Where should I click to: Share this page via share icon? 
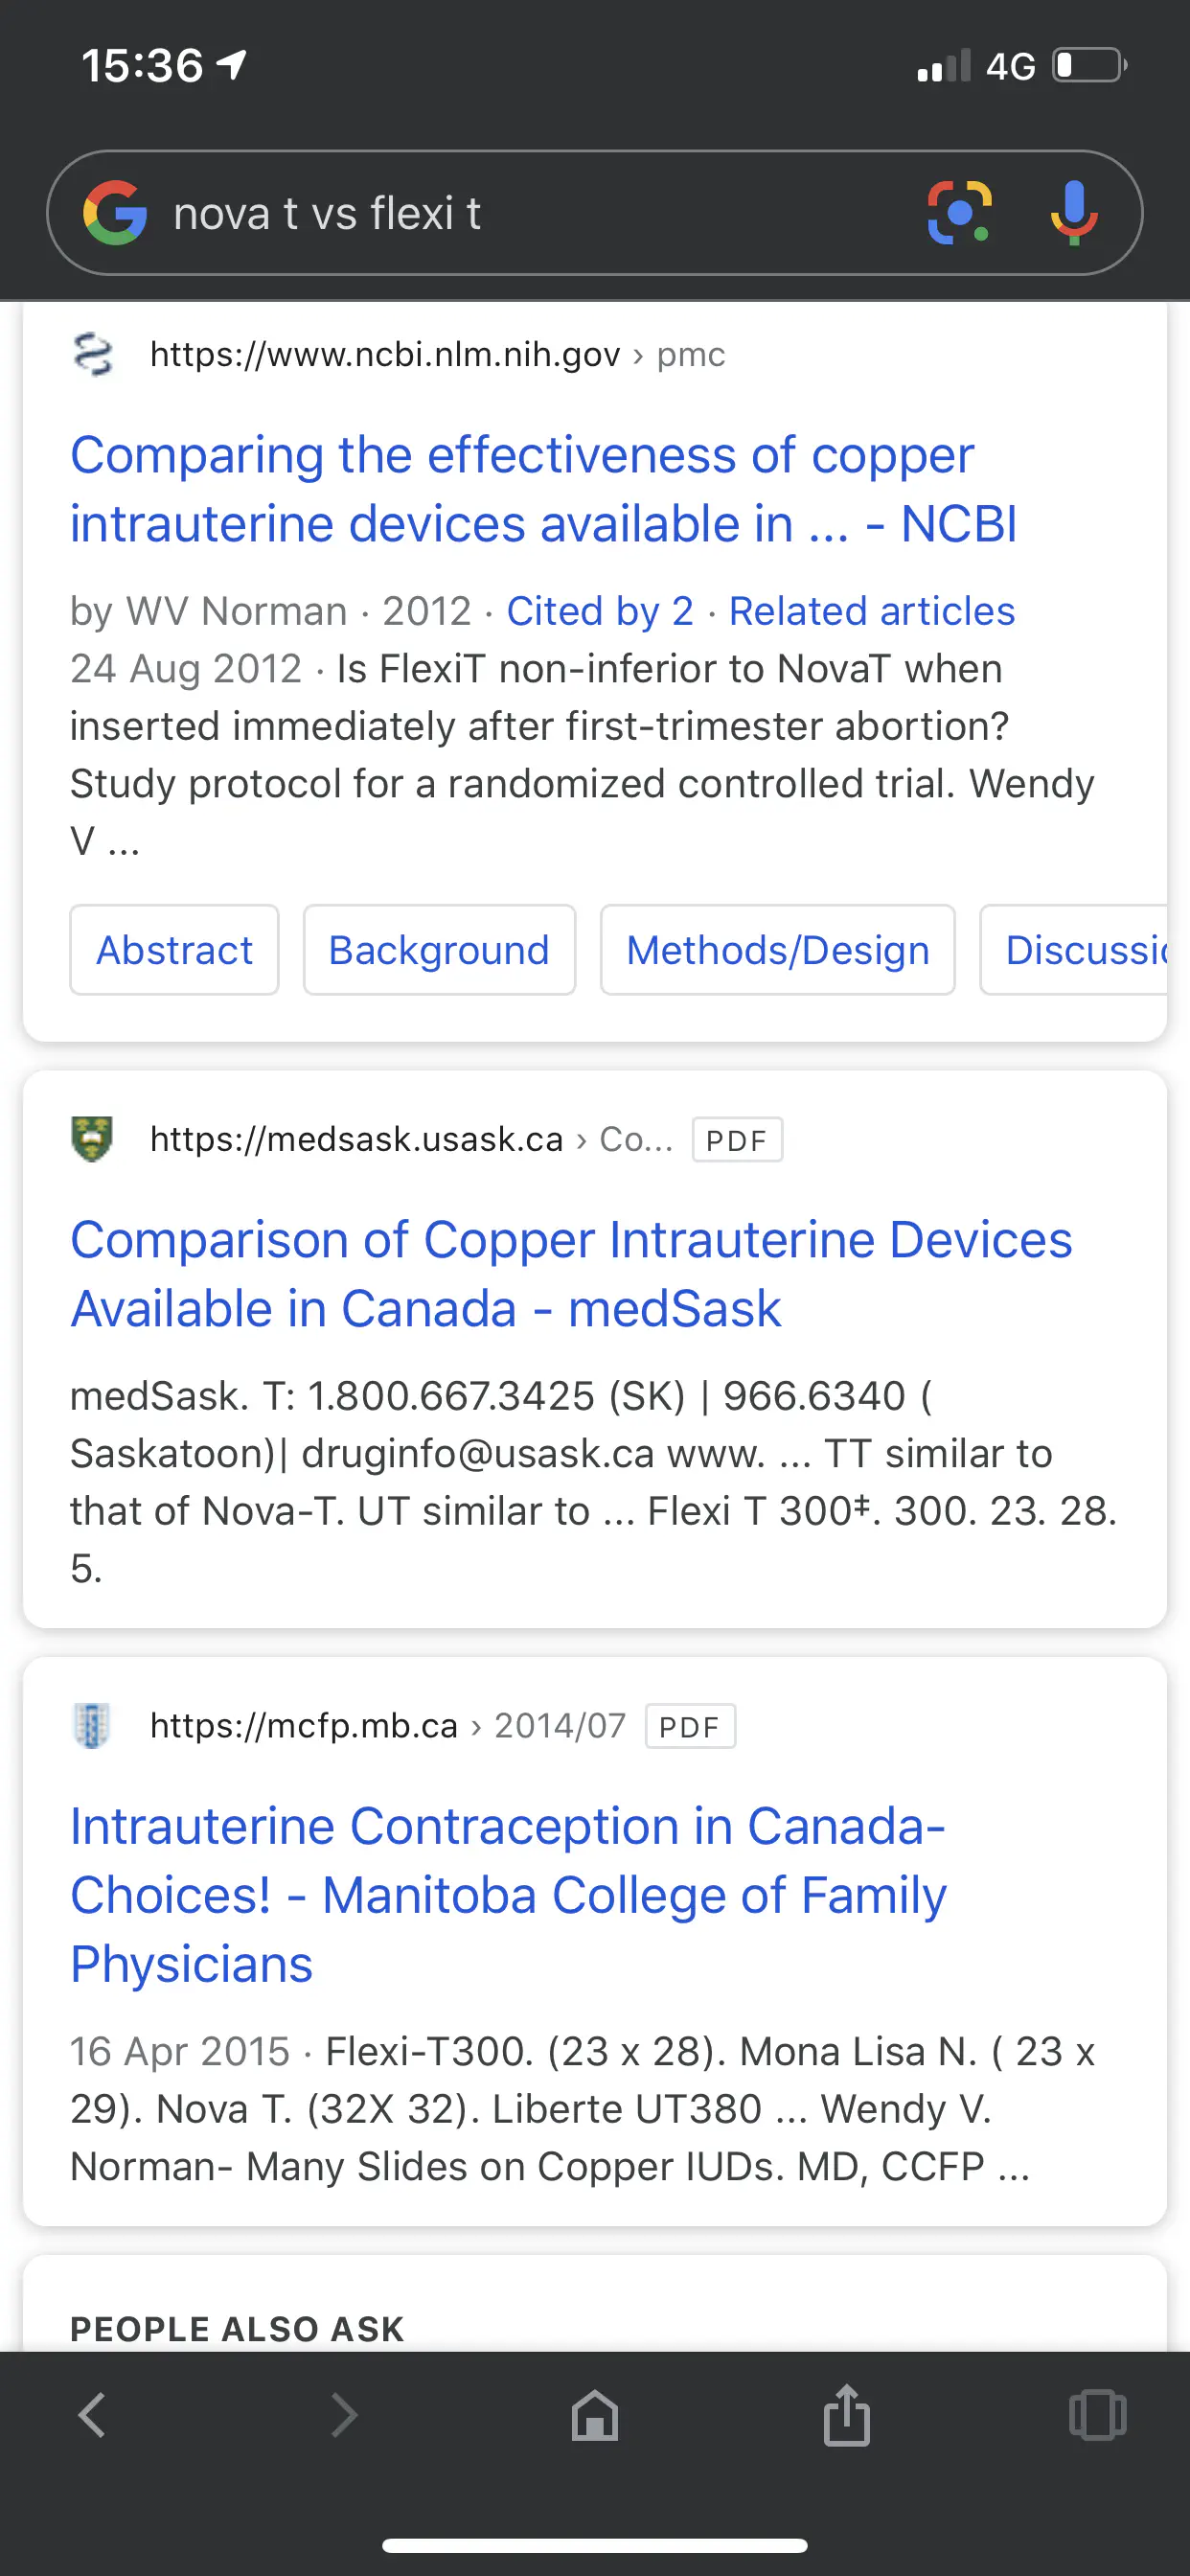pyautogui.click(x=846, y=2415)
